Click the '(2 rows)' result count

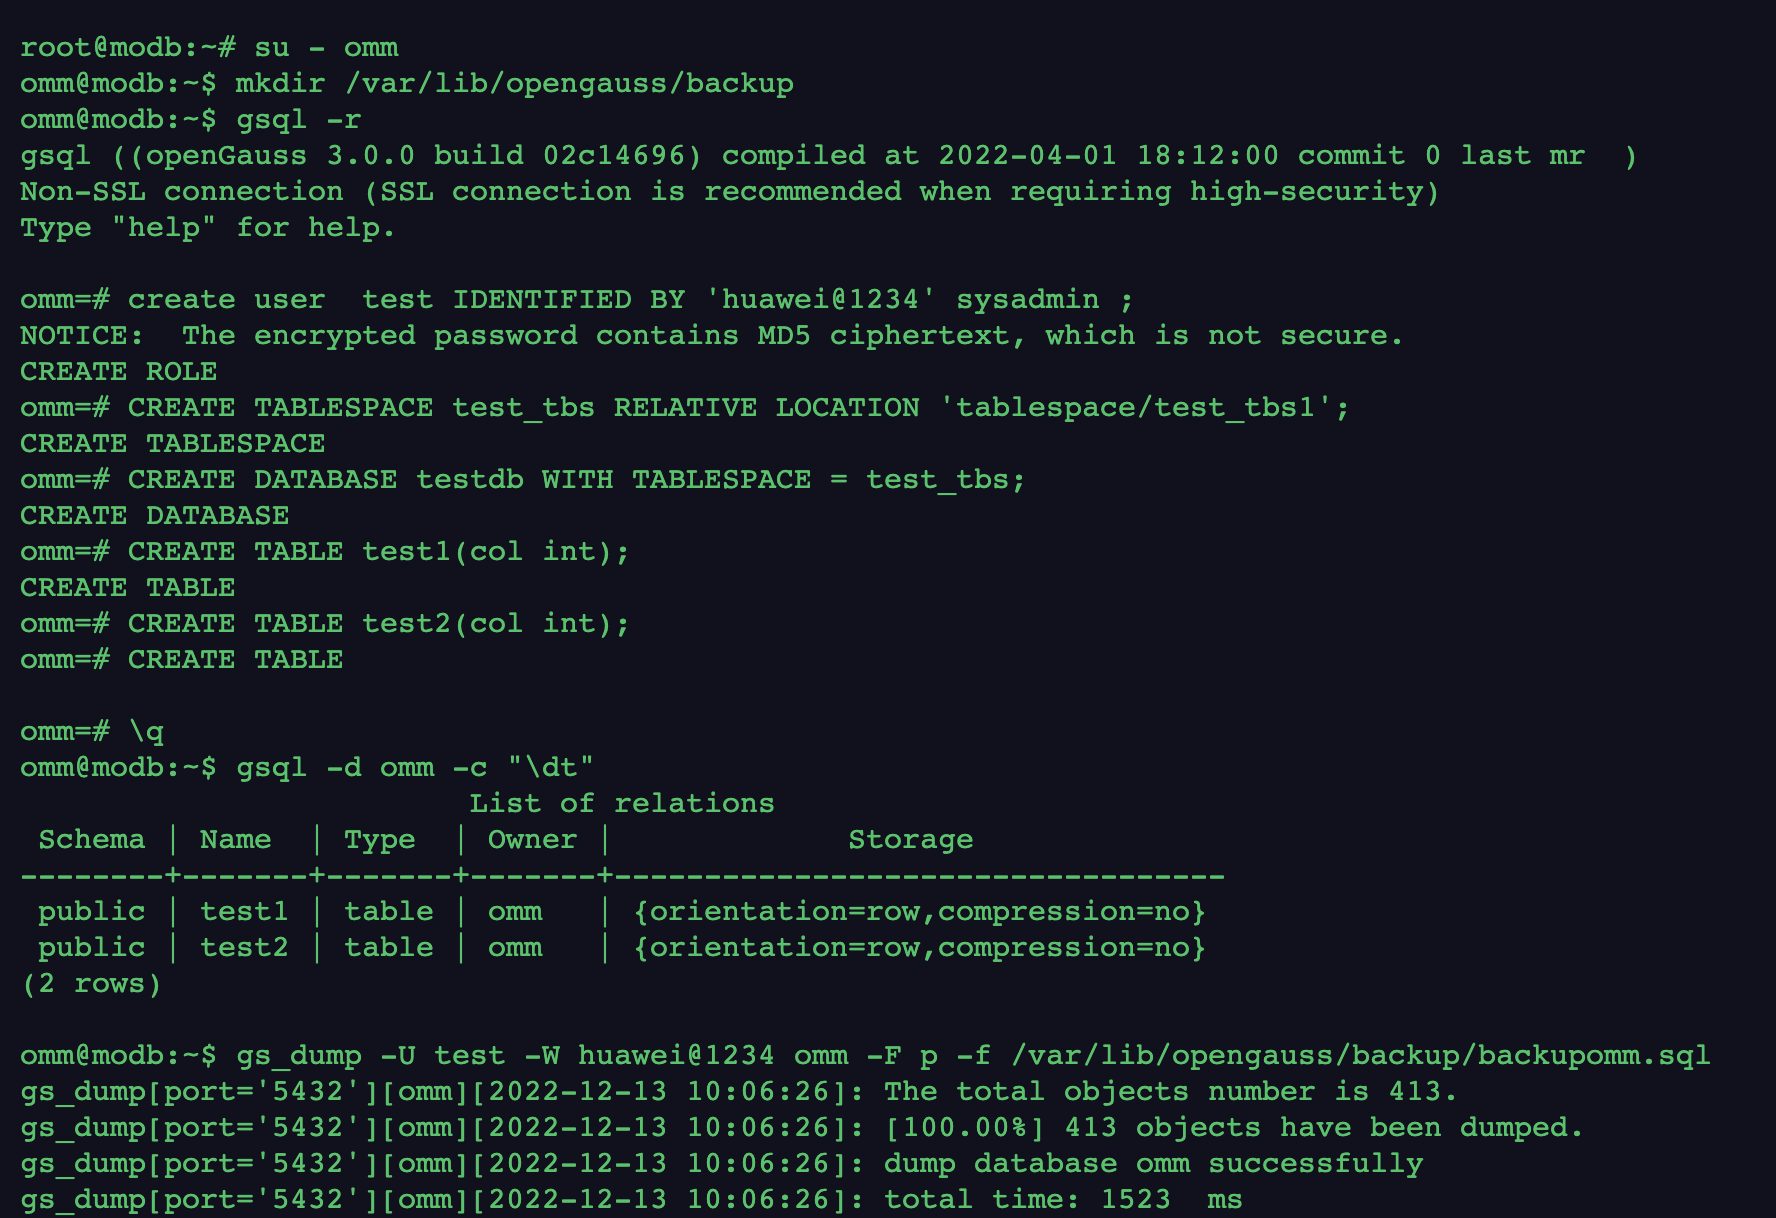pos(91,983)
